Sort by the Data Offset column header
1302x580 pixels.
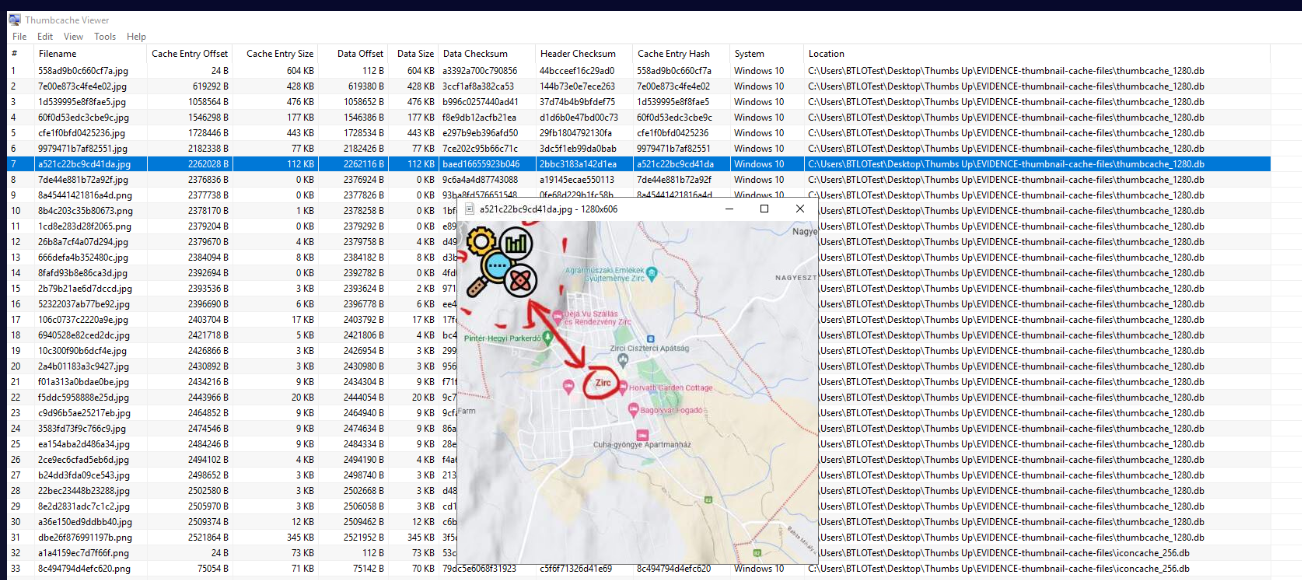point(354,54)
